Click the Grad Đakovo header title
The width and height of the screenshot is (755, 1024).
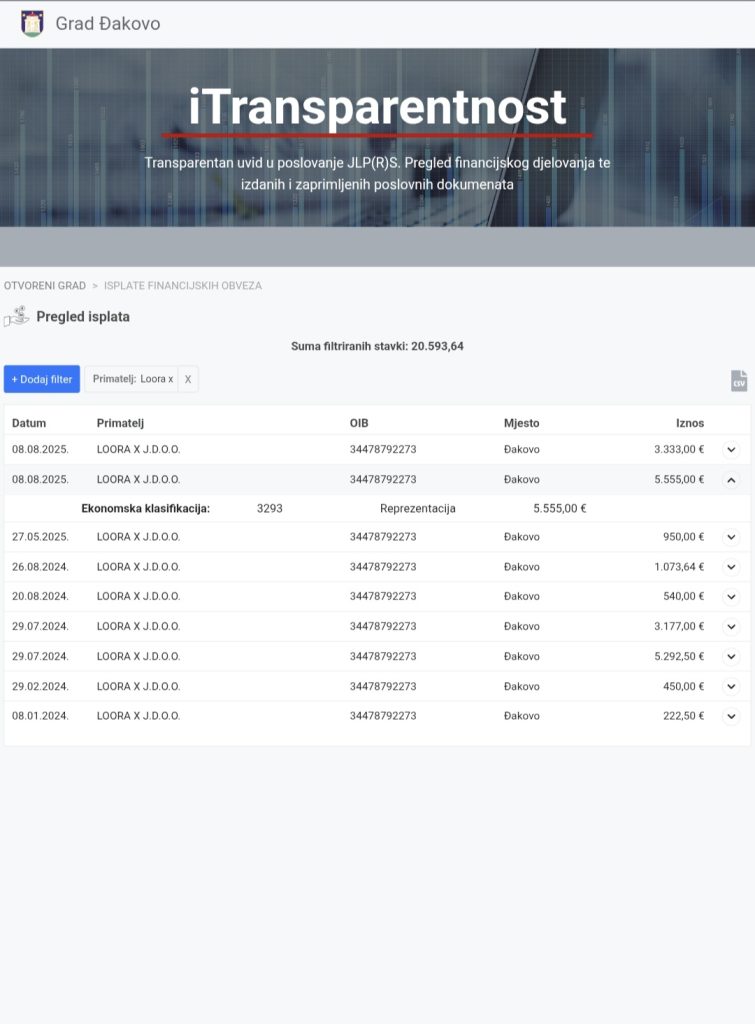108,24
